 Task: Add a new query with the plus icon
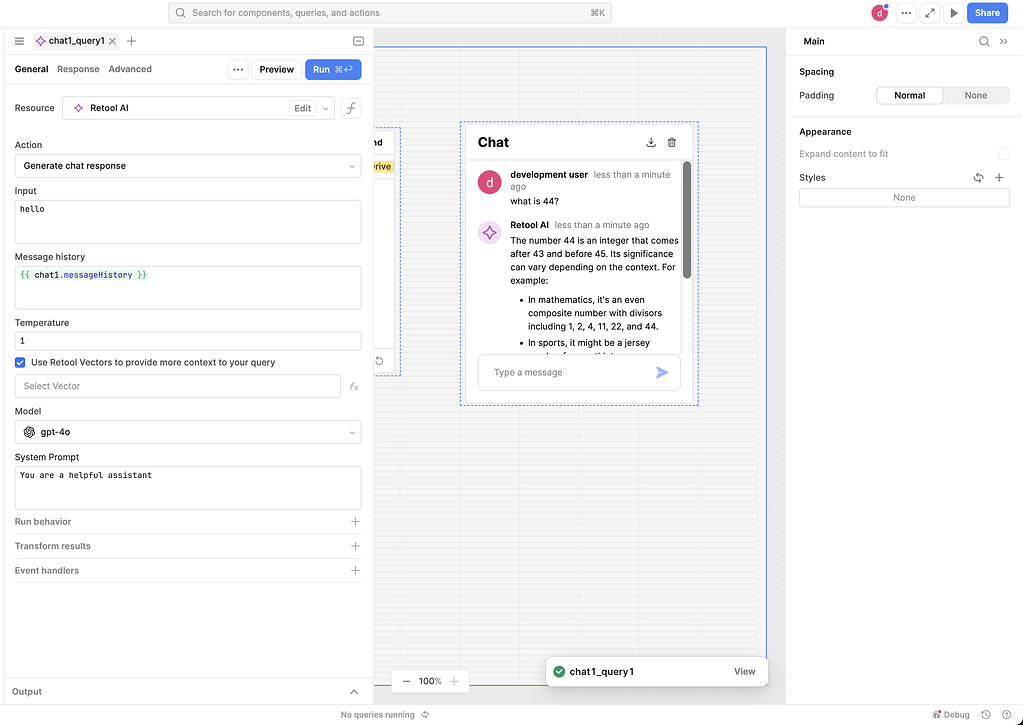tap(130, 42)
